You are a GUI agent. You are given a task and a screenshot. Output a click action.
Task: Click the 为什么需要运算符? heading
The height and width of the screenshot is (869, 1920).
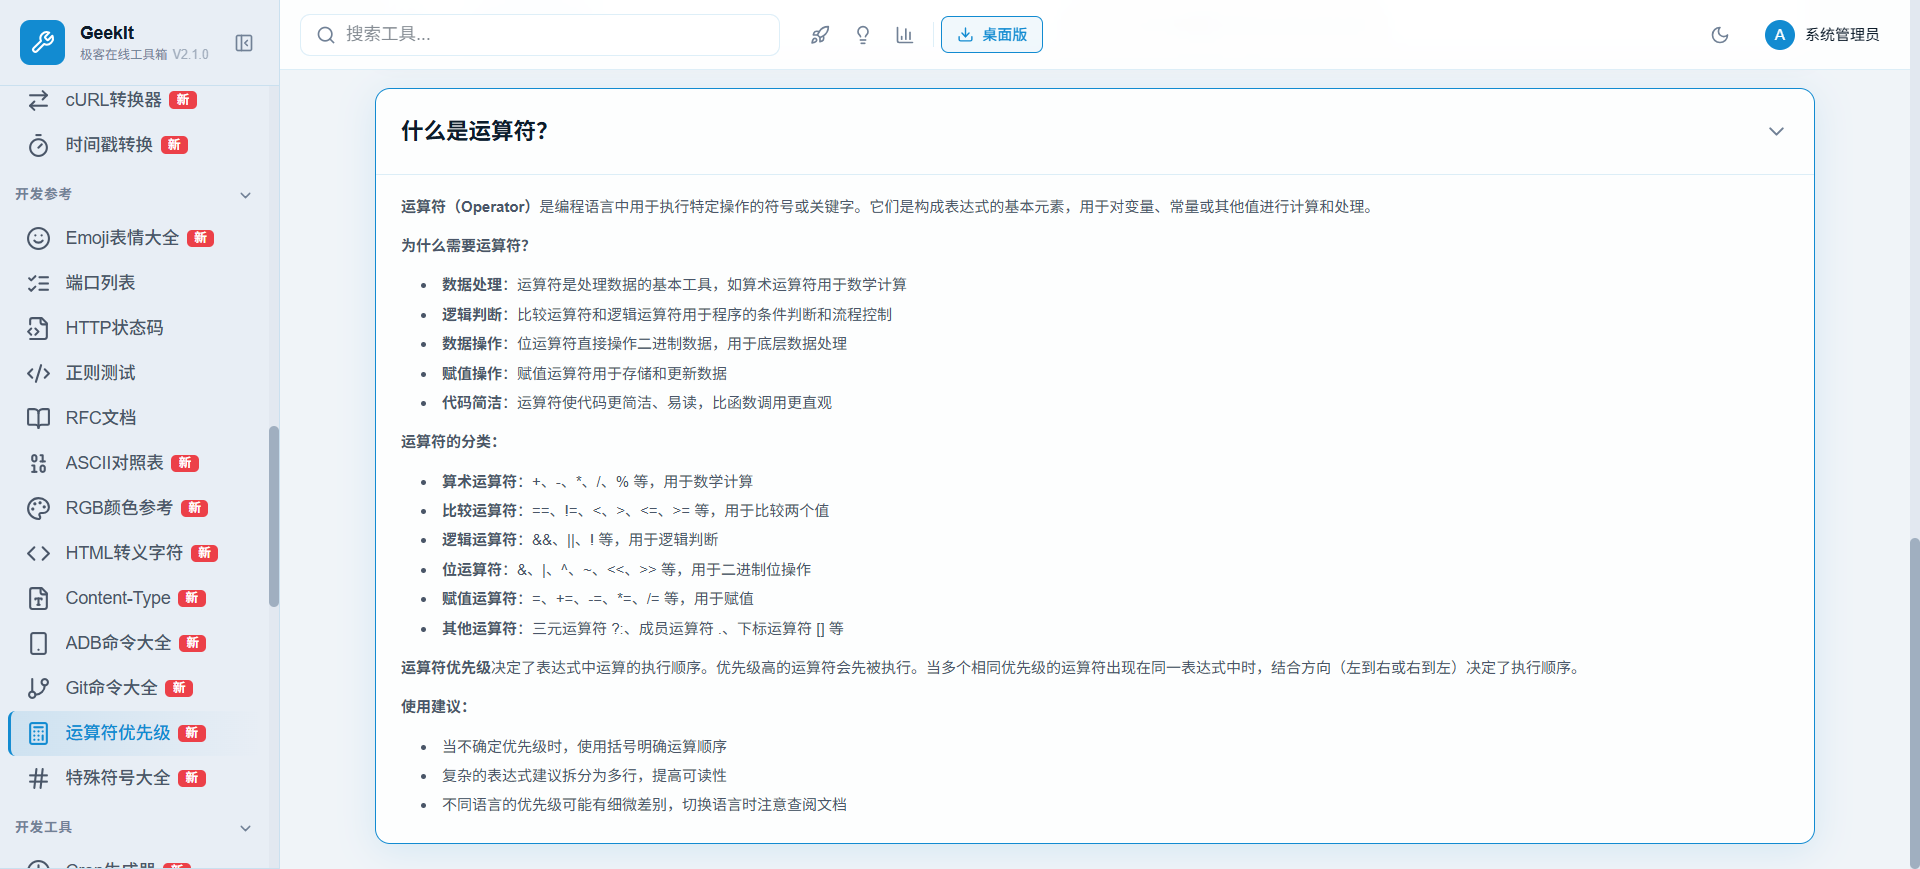[465, 245]
